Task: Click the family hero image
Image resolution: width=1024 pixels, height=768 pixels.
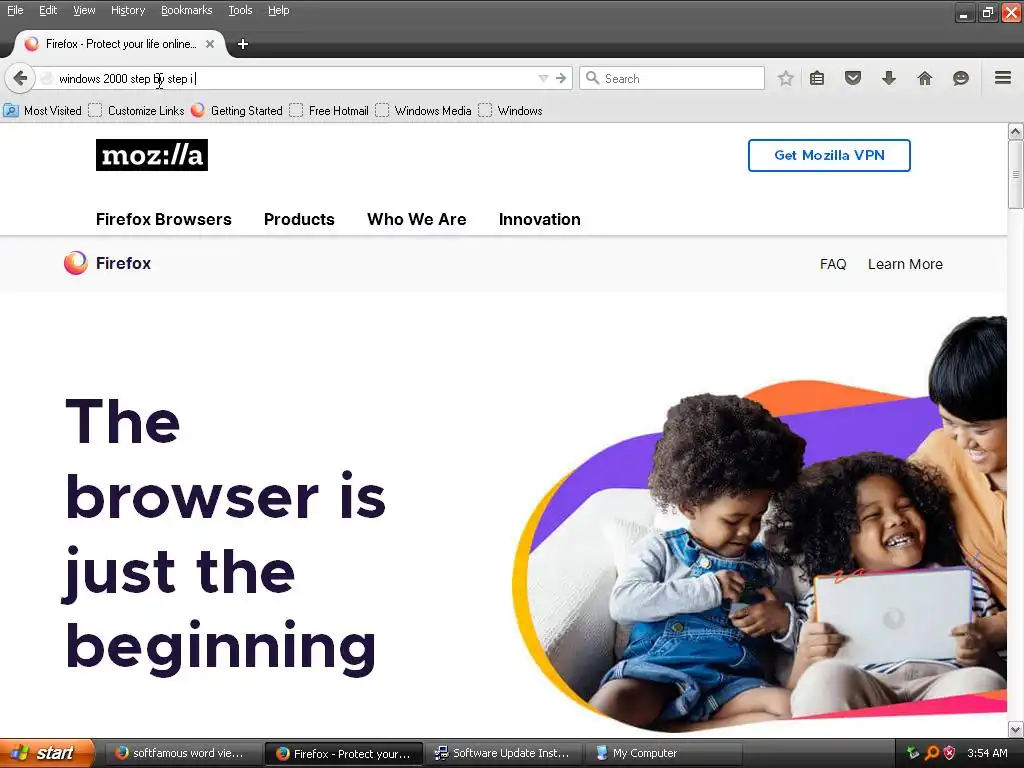Action: [760, 524]
